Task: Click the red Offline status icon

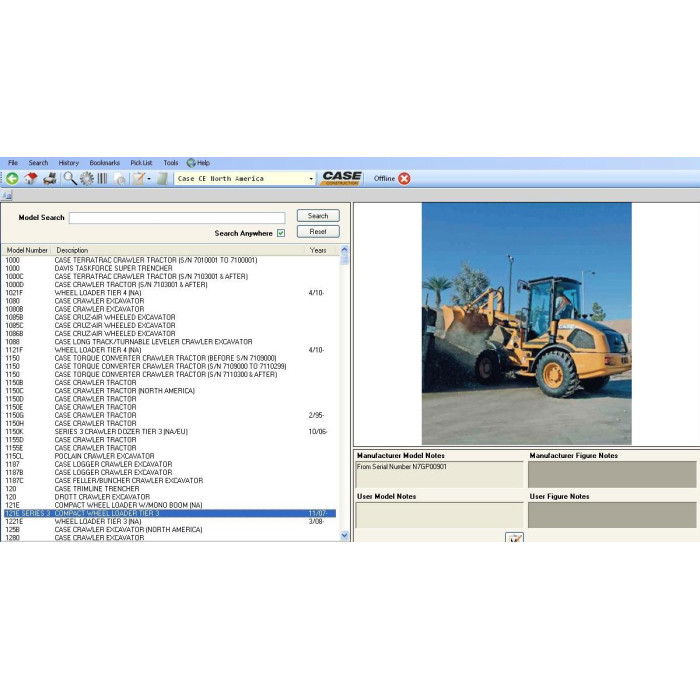Action: click(404, 179)
